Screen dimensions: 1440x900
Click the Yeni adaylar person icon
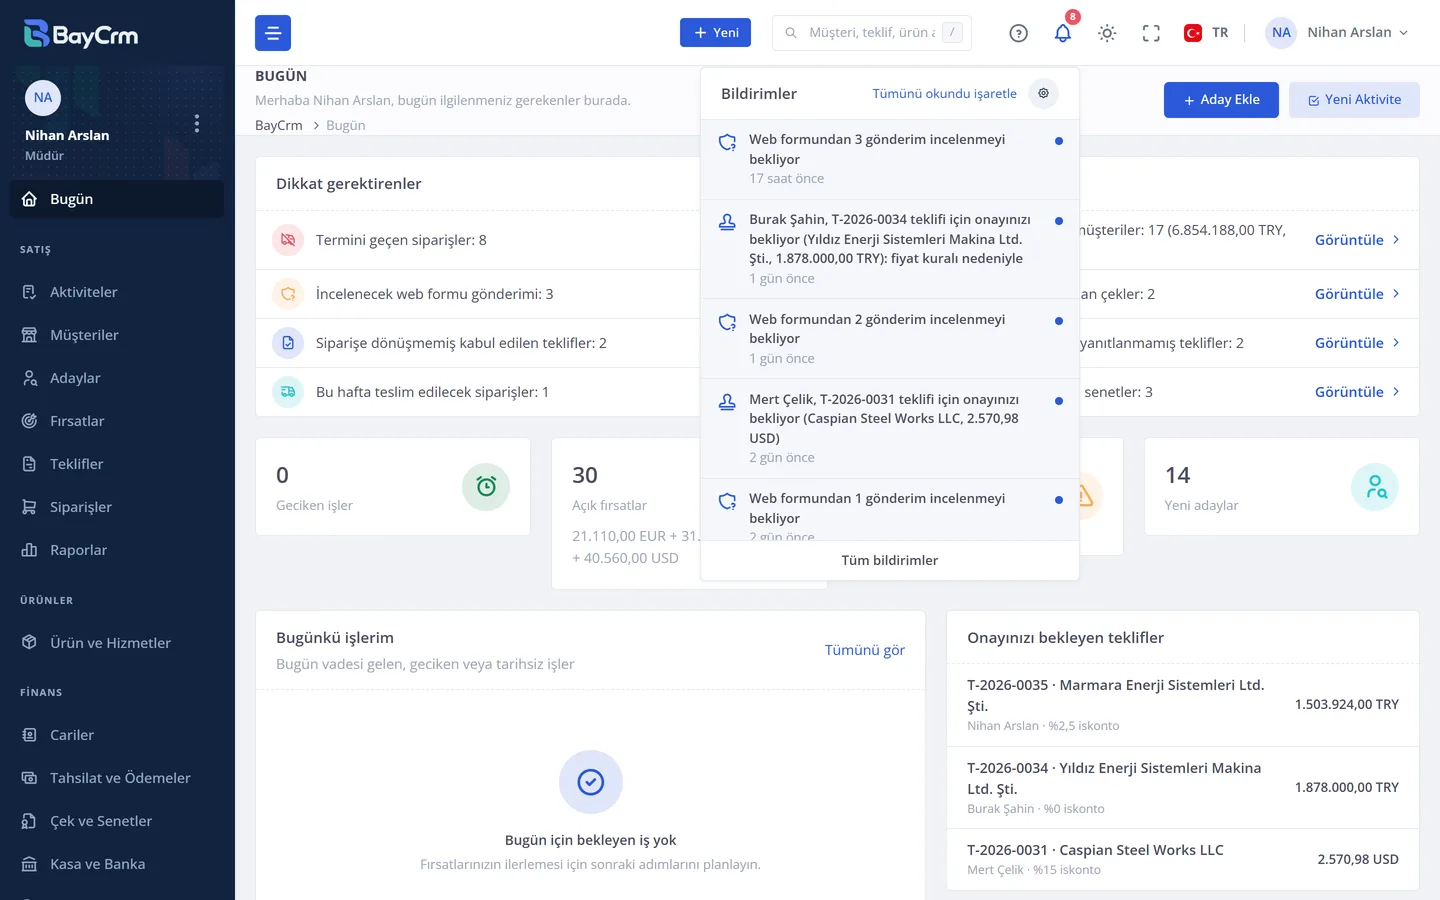(1375, 486)
